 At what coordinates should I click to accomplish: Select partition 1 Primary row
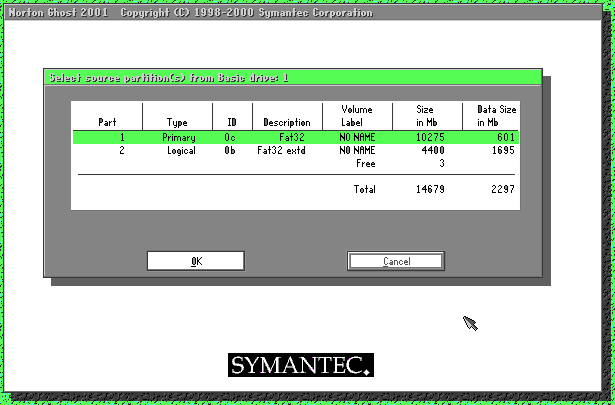[x=296, y=137]
